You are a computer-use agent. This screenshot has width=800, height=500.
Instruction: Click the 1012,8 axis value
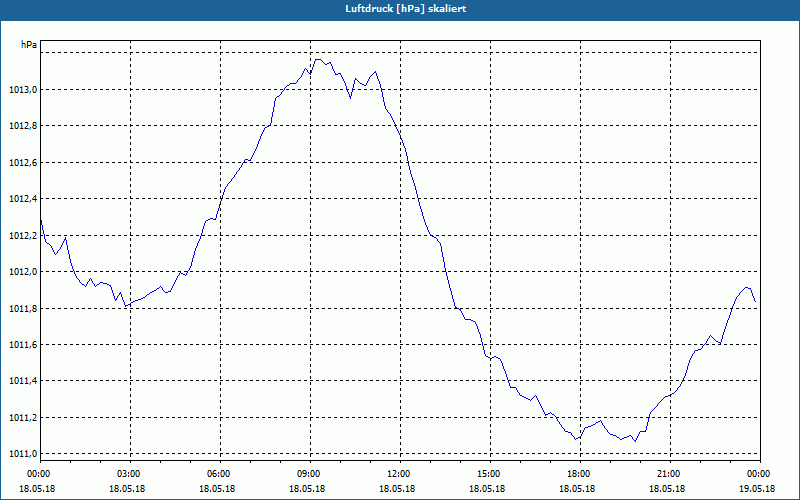point(23,126)
